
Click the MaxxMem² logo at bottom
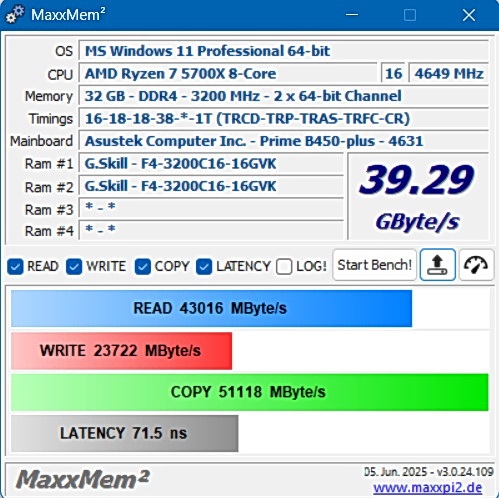coord(83,479)
